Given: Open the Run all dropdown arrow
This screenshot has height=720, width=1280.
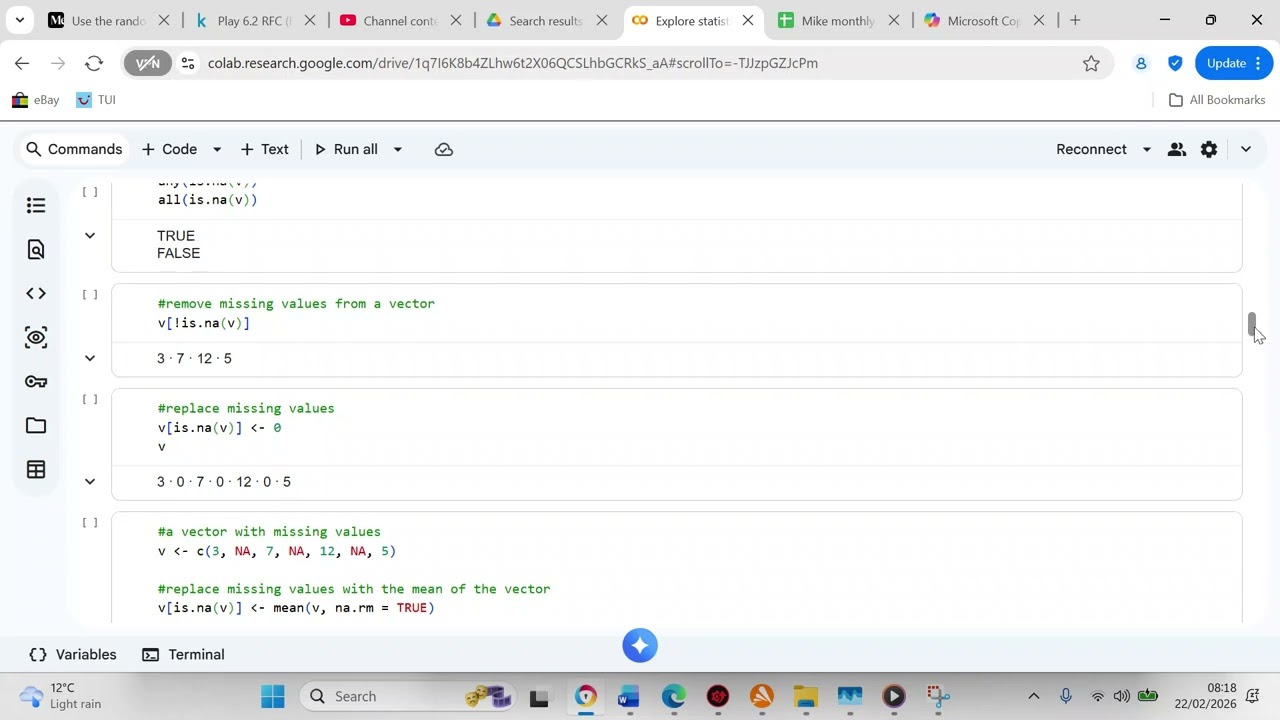Looking at the screenshot, I should click(397, 149).
